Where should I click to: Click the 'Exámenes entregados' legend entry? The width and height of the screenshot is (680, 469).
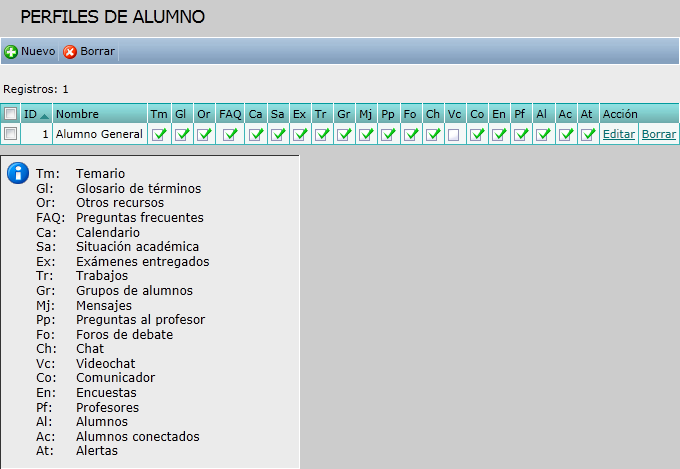pyautogui.click(x=143, y=261)
